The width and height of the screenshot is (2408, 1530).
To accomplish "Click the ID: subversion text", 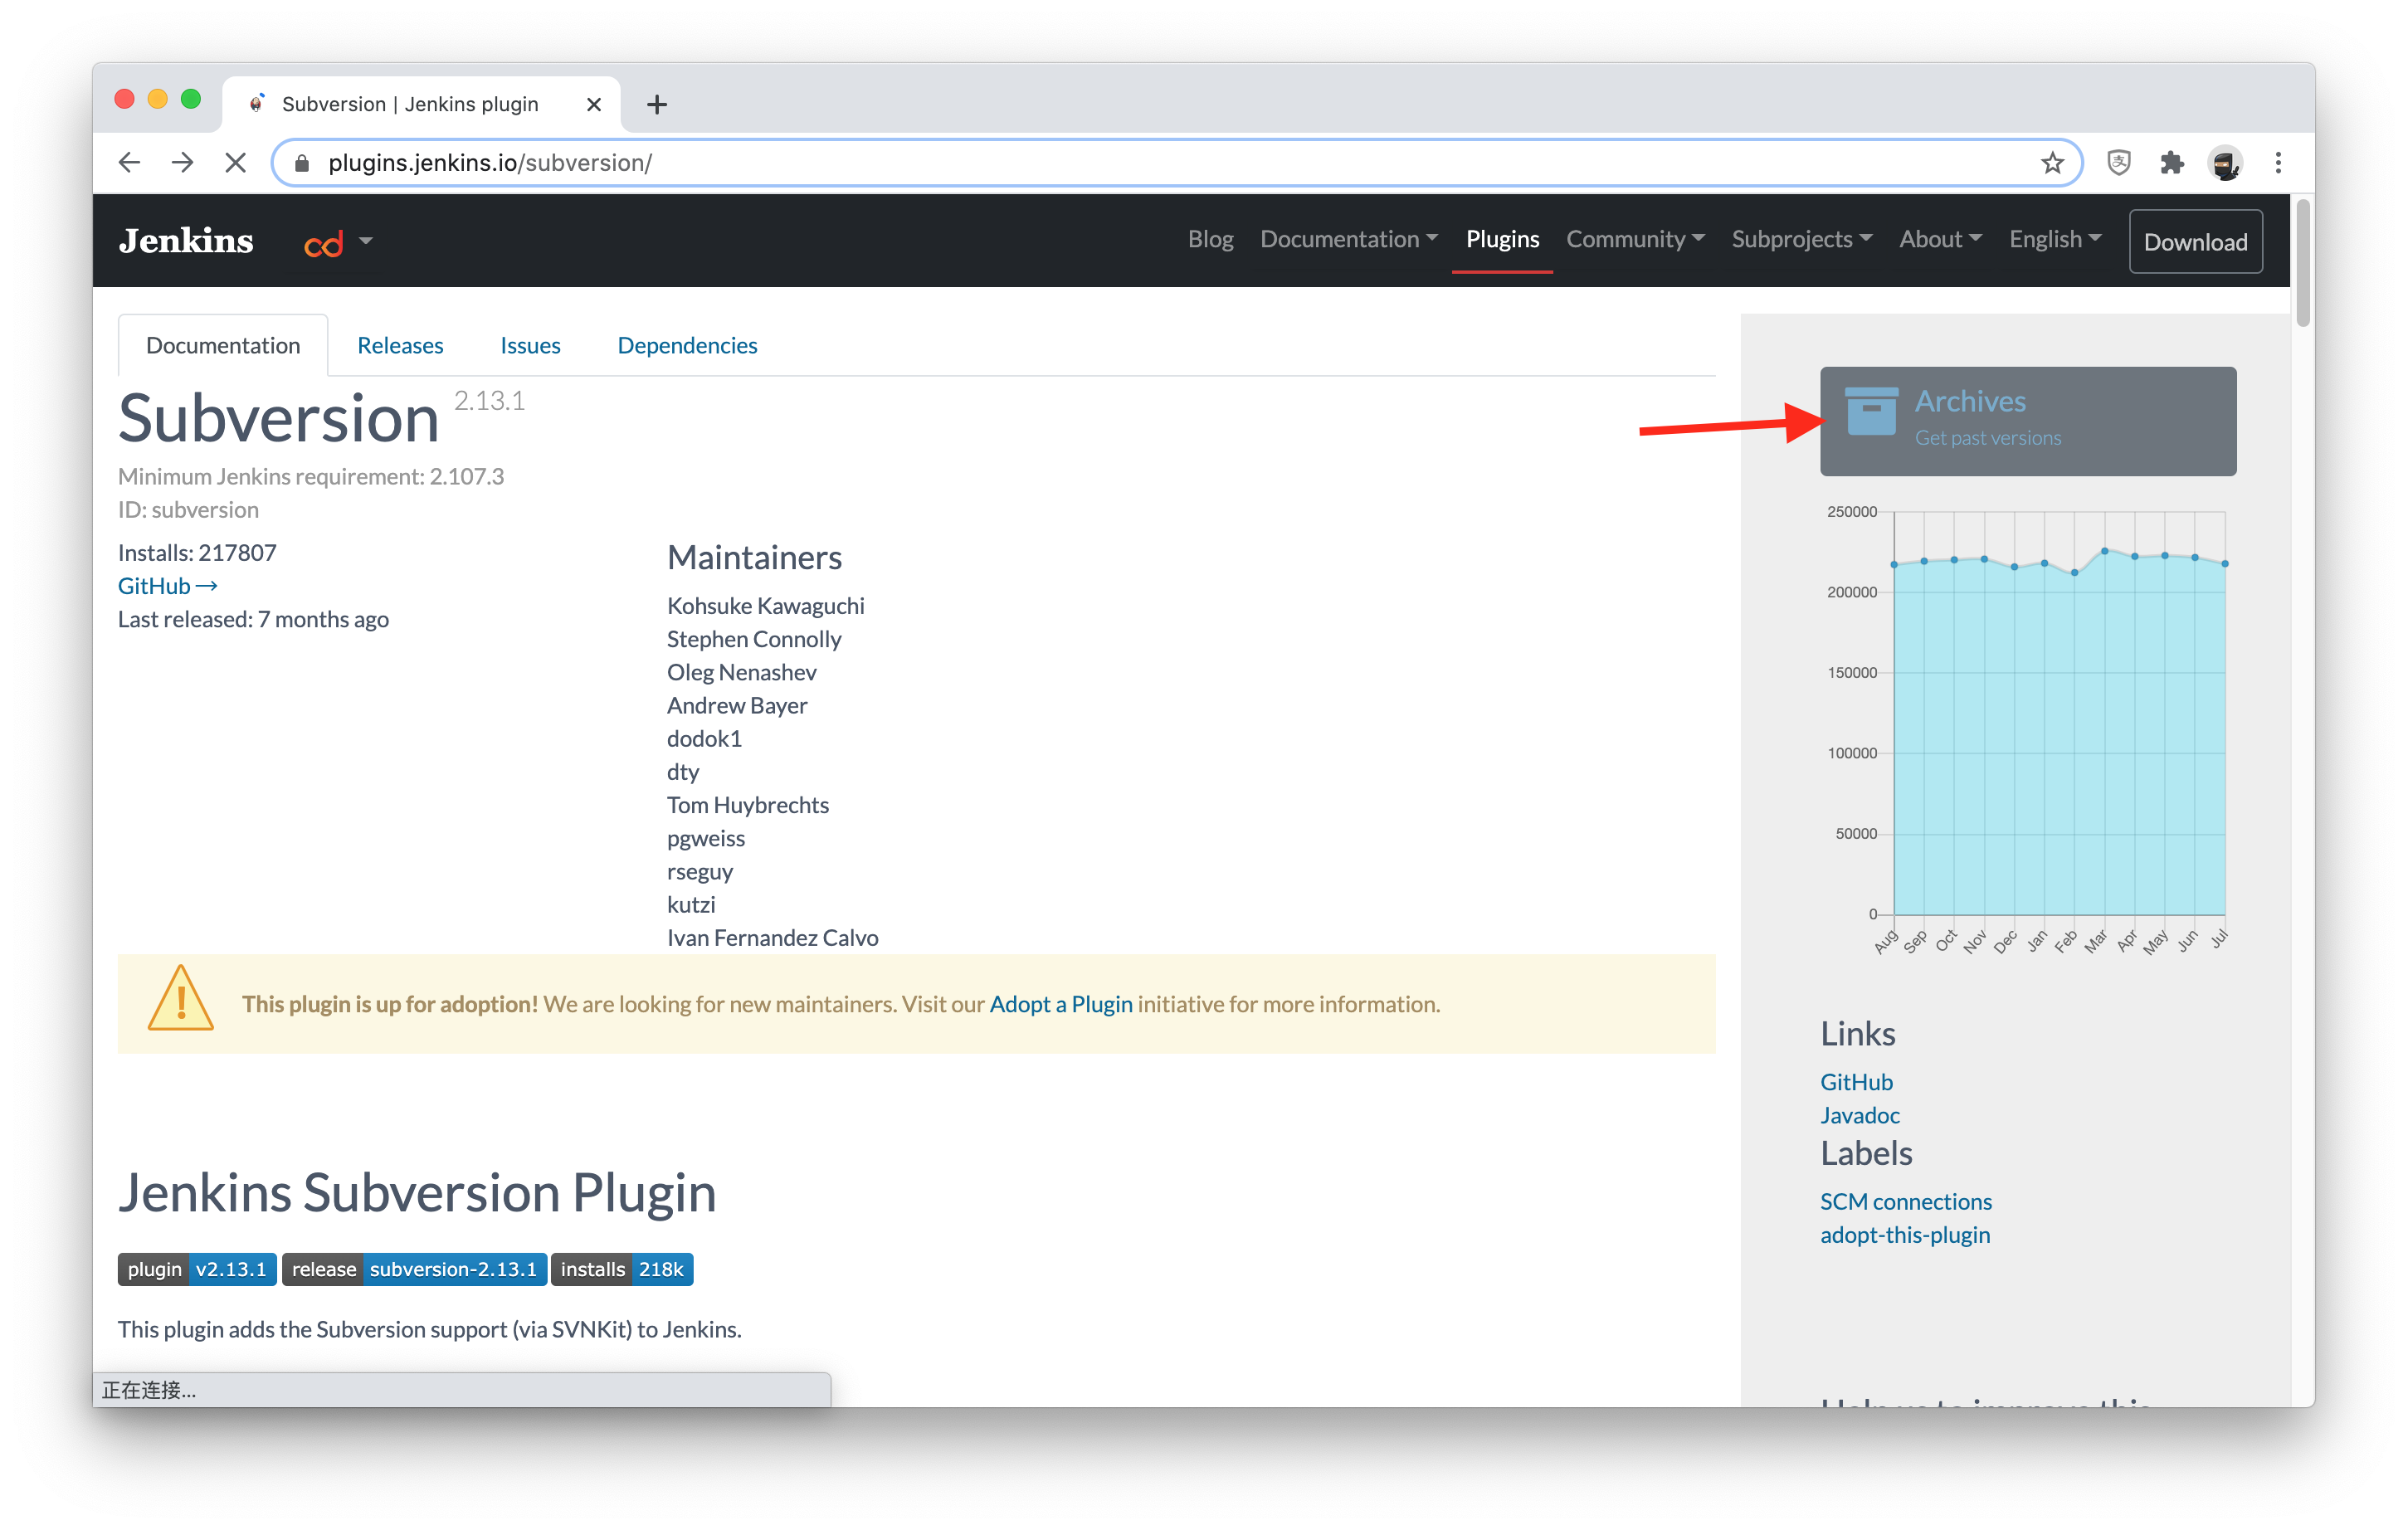I will point(188,510).
